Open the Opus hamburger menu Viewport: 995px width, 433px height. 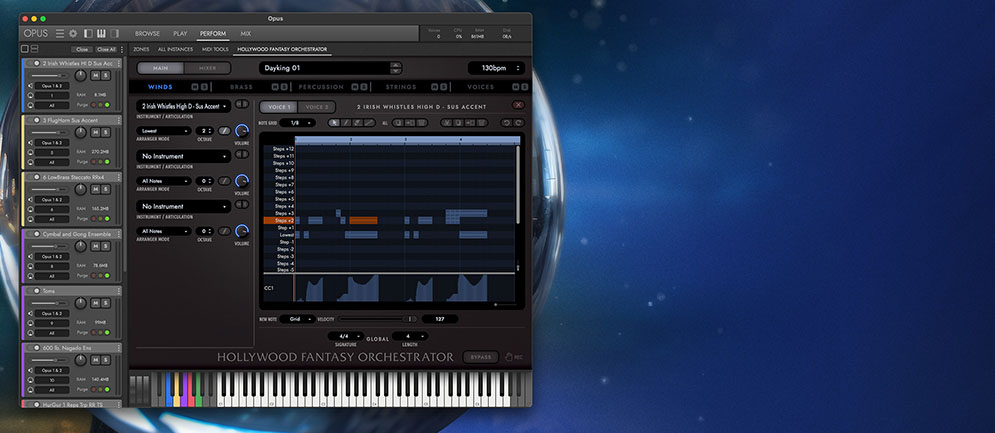point(60,33)
